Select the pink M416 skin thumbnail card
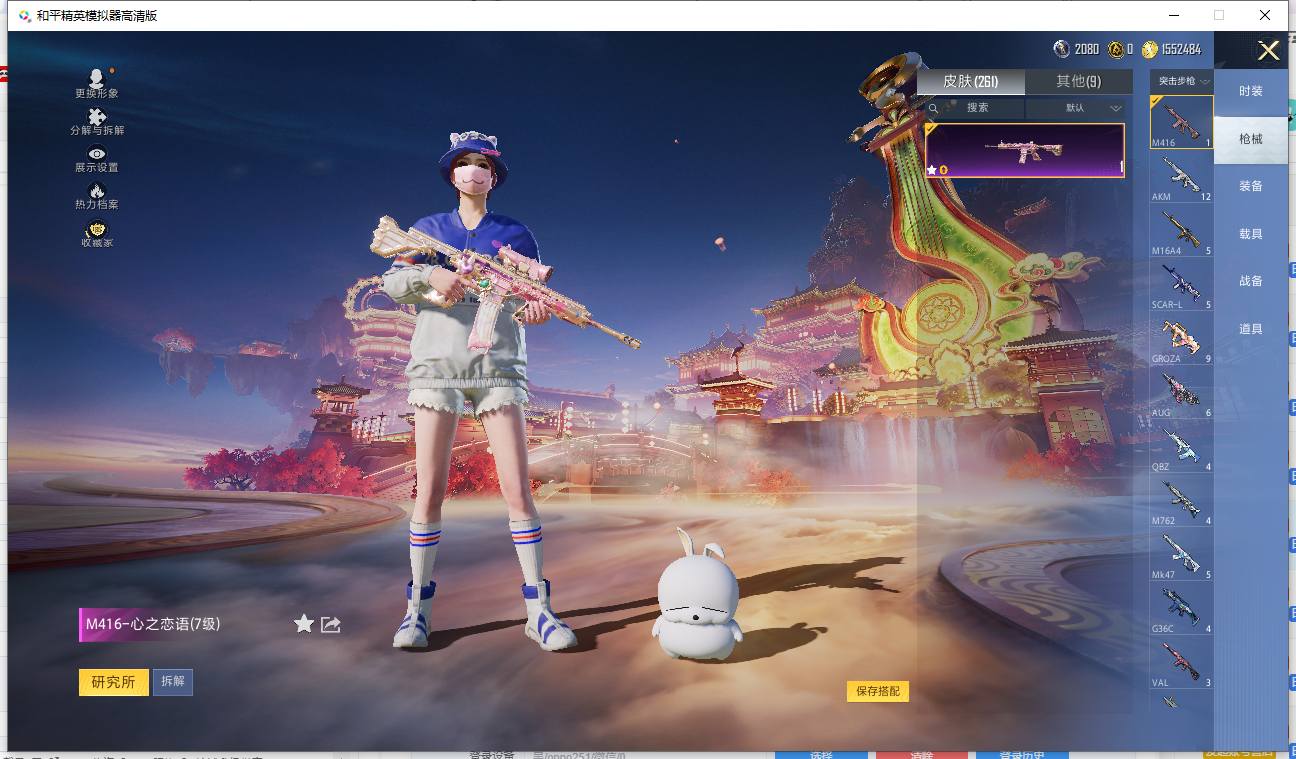1296x759 pixels. coord(1025,151)
